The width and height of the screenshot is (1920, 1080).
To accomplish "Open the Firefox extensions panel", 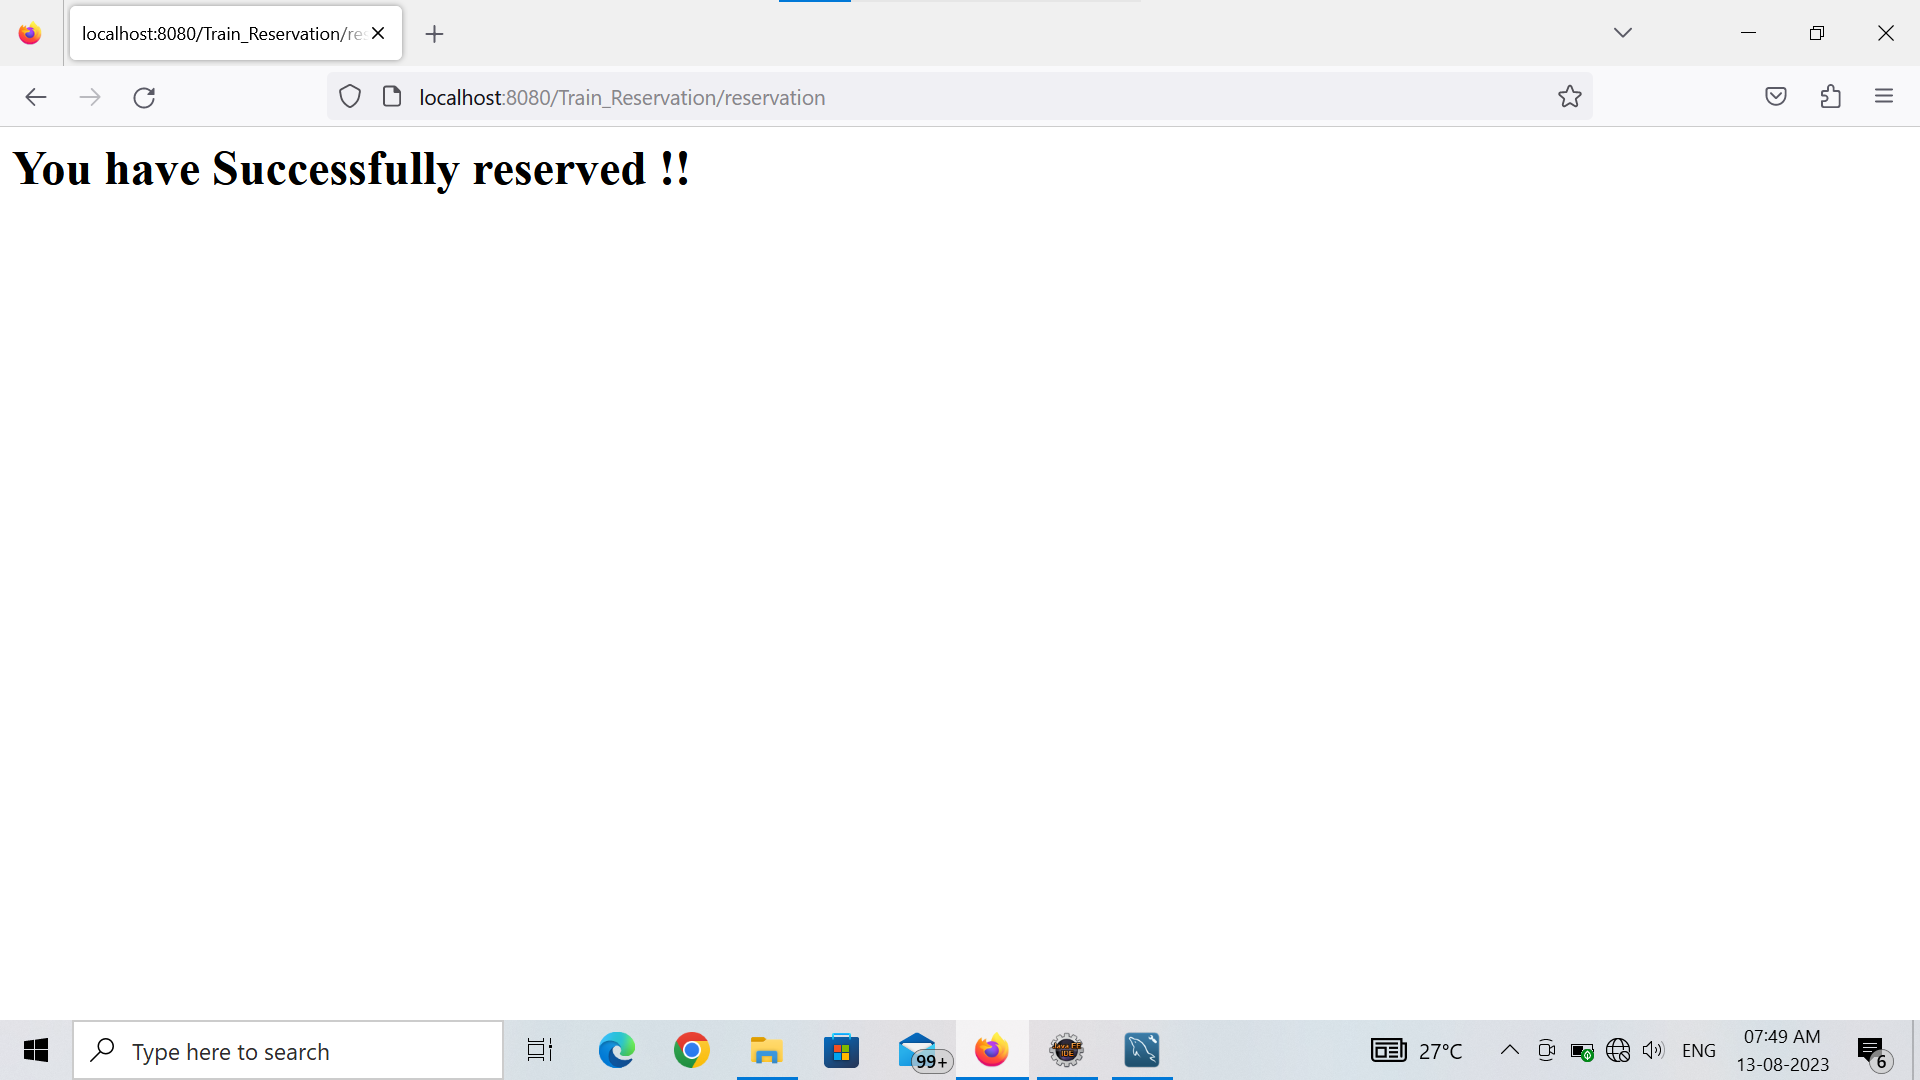I will point(1831,96).
